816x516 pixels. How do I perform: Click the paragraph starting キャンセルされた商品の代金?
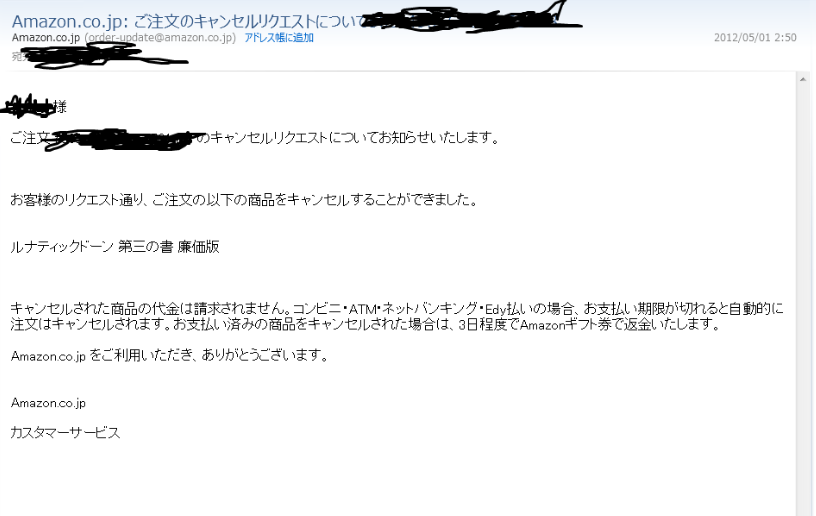pos(397,316)
